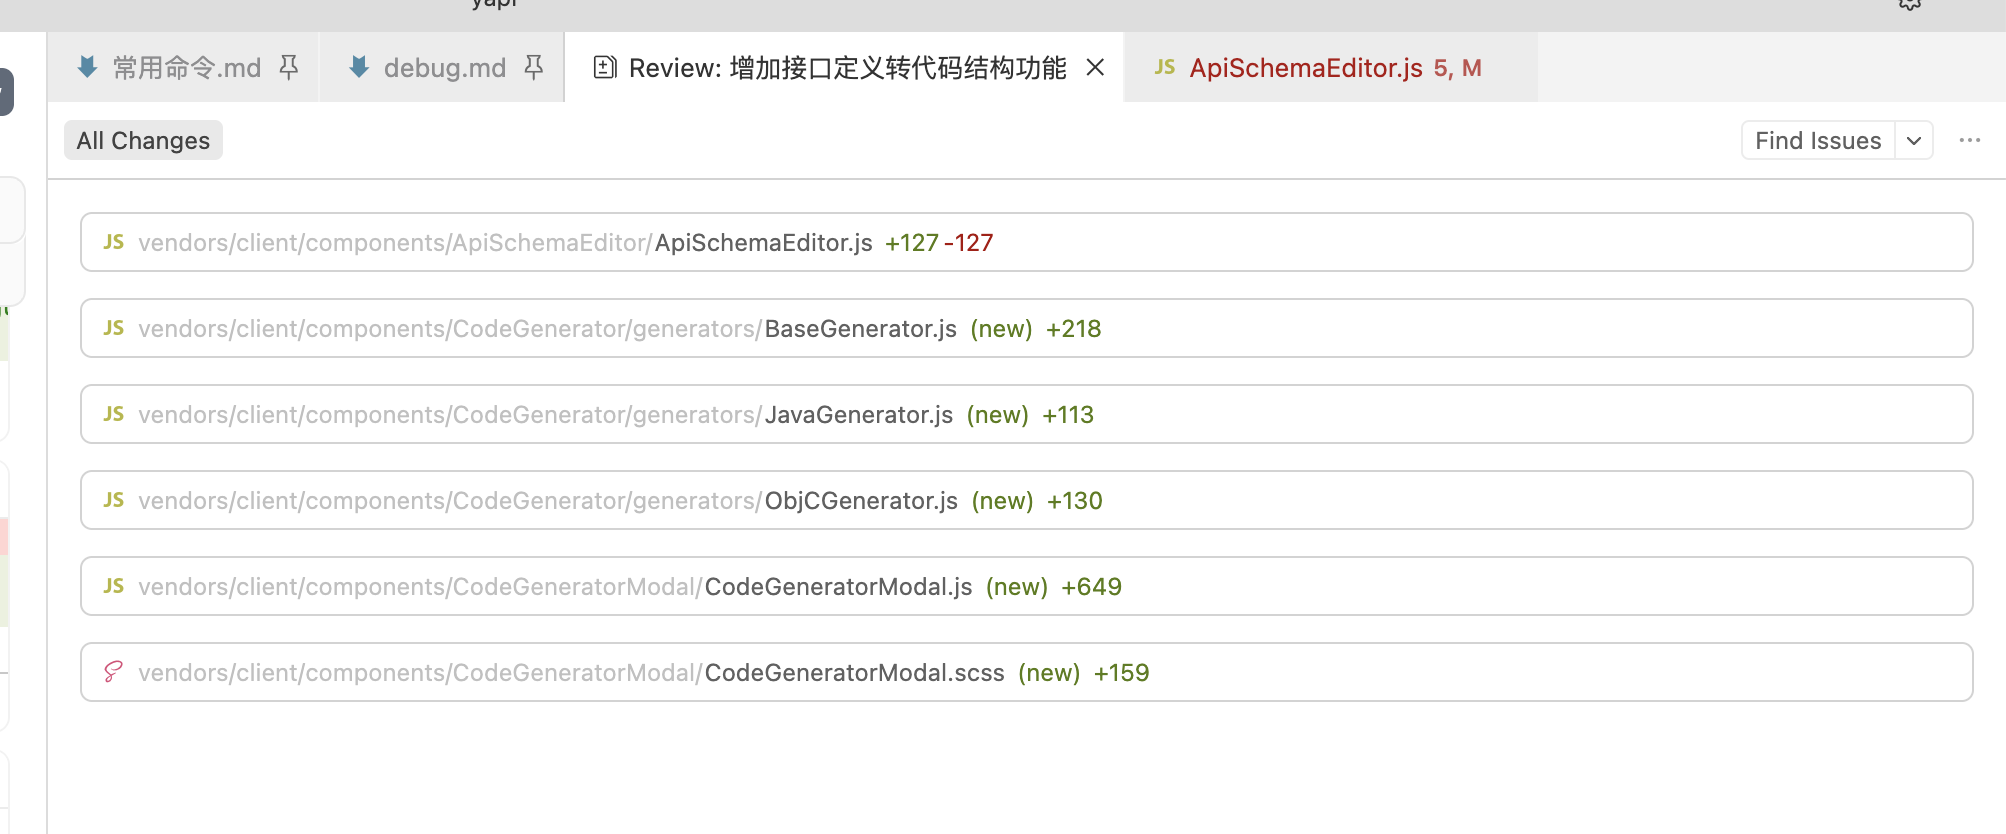Click the (new) label next to CodeGeneratorModal.js

pyautogui.click(x=1017, y=587)
